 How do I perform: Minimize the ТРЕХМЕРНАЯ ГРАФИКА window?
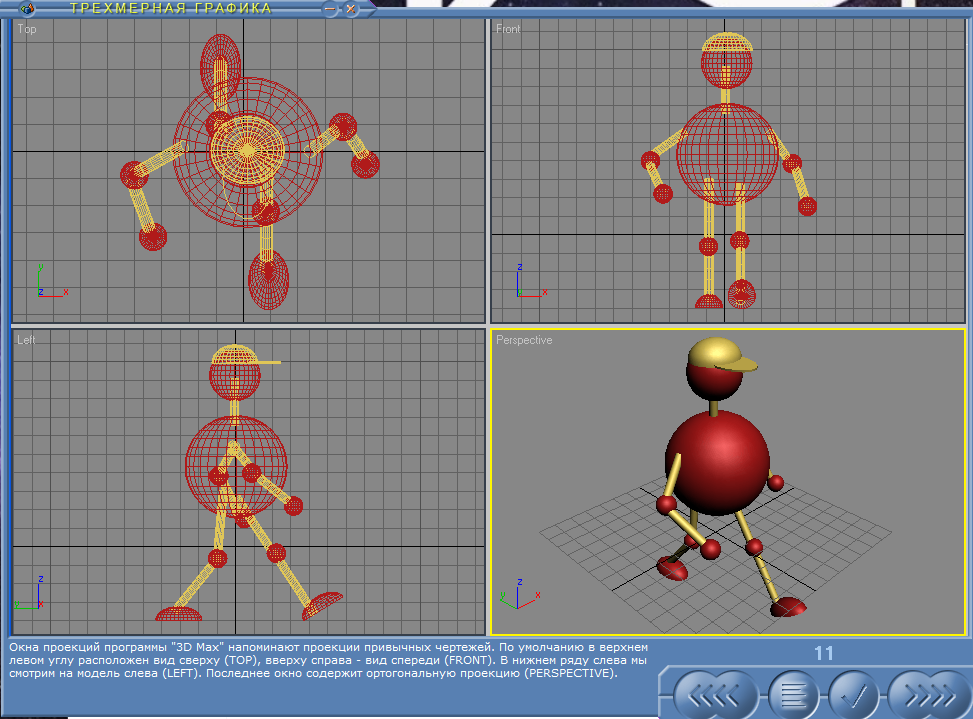tap(330, 9)
